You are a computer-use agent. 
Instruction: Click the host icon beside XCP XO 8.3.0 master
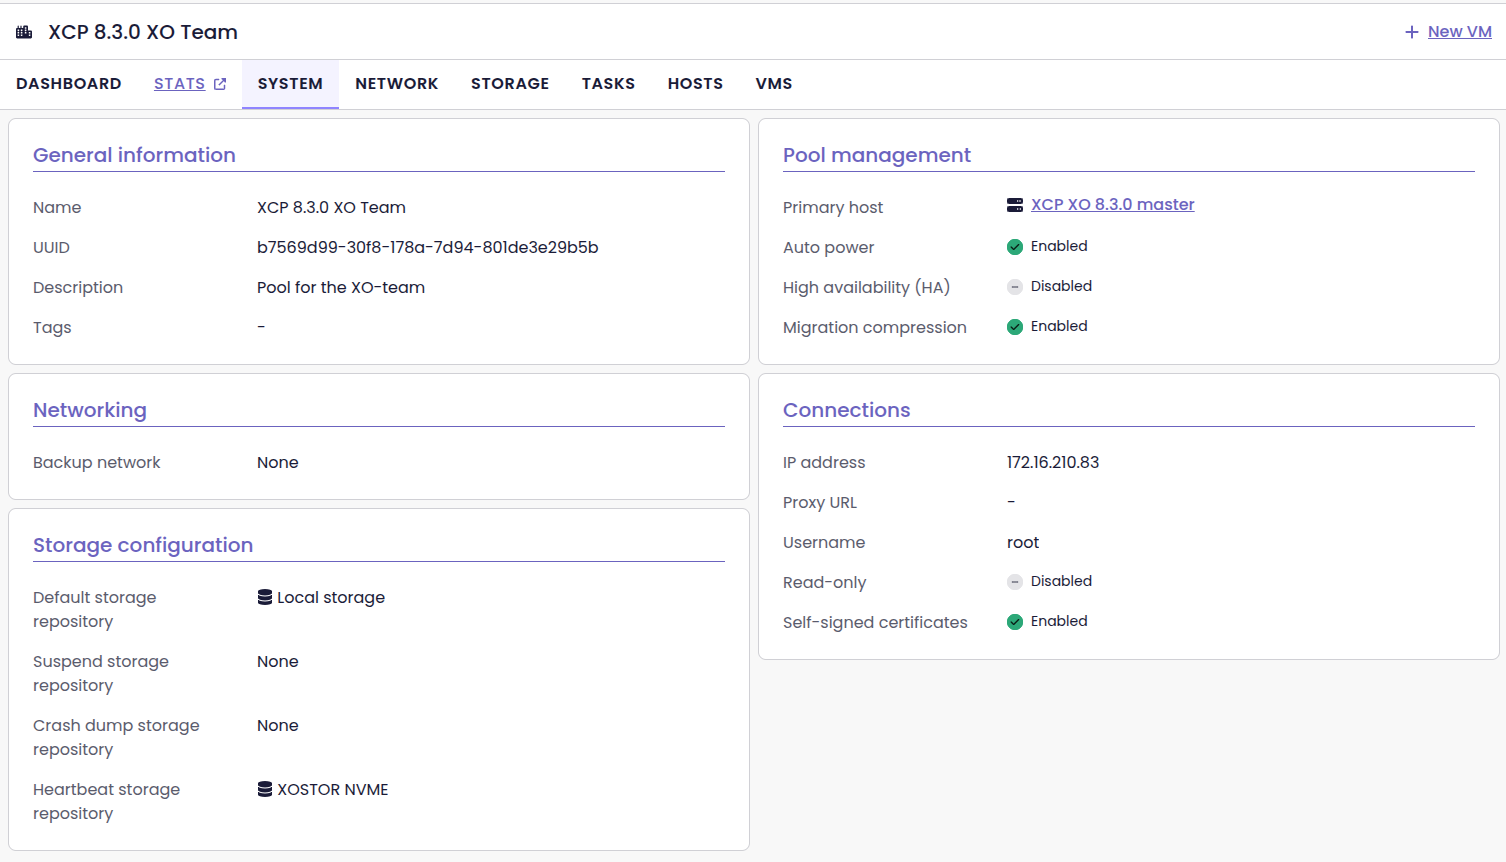[1015, 205]
